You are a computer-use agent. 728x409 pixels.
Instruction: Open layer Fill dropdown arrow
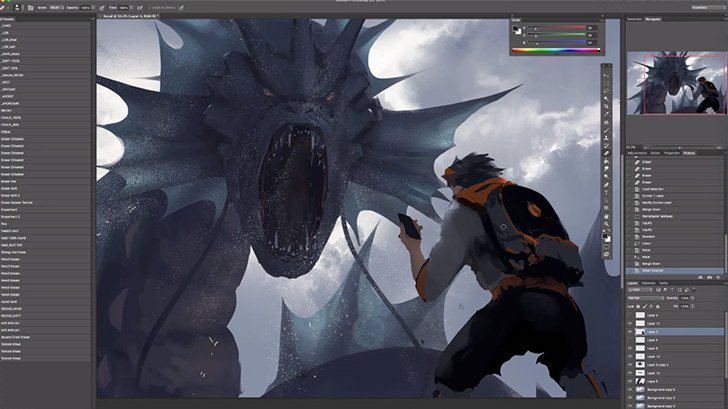pyautogui.click(x=692, y=306)
